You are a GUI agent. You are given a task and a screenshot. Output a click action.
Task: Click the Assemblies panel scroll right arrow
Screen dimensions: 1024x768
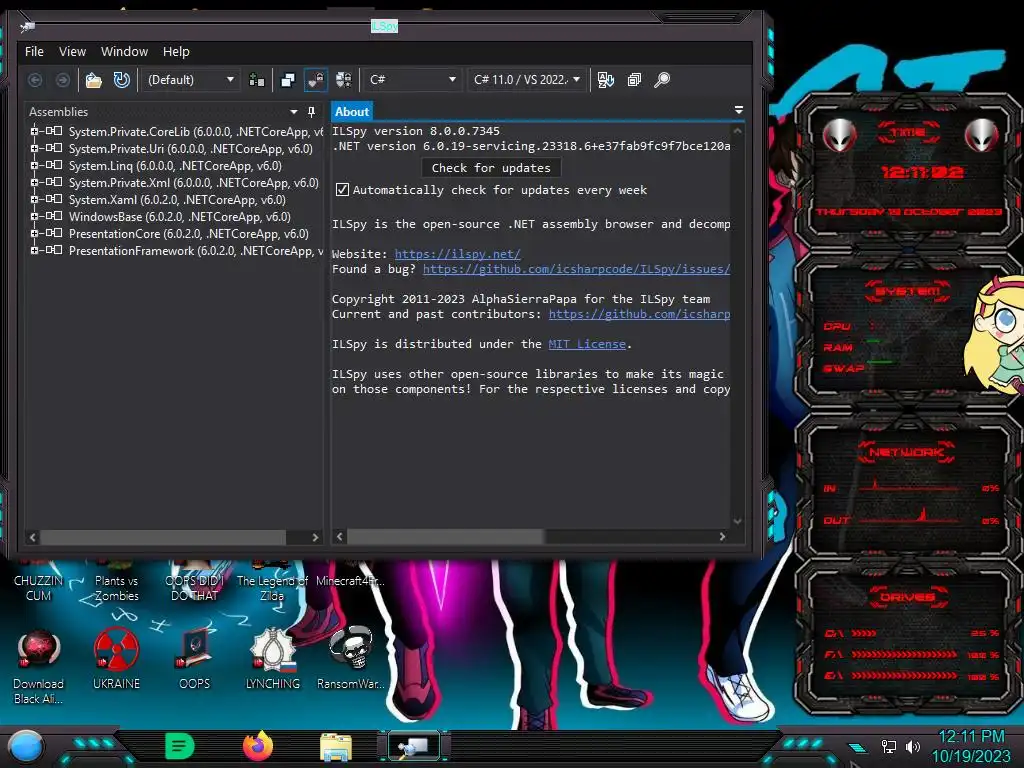(315, 537)
